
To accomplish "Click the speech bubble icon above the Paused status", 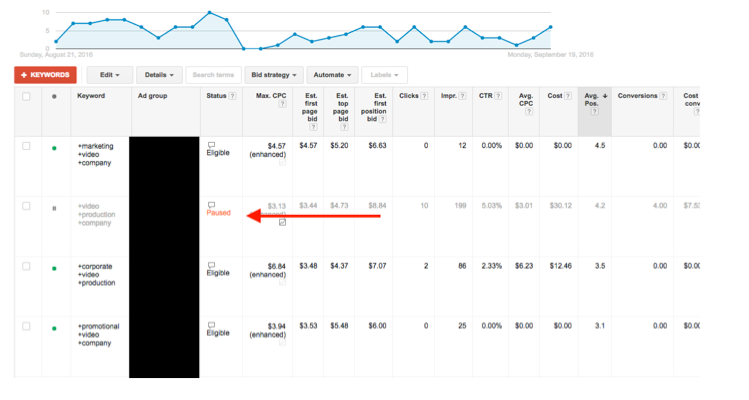I will pos(211,204).
